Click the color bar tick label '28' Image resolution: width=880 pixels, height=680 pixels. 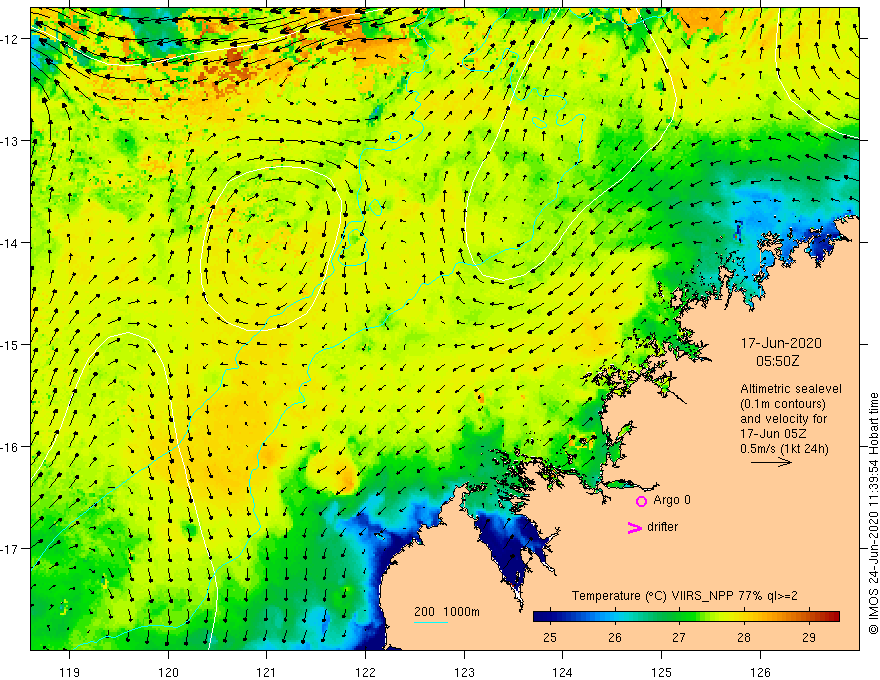click(x=744, y=638)
